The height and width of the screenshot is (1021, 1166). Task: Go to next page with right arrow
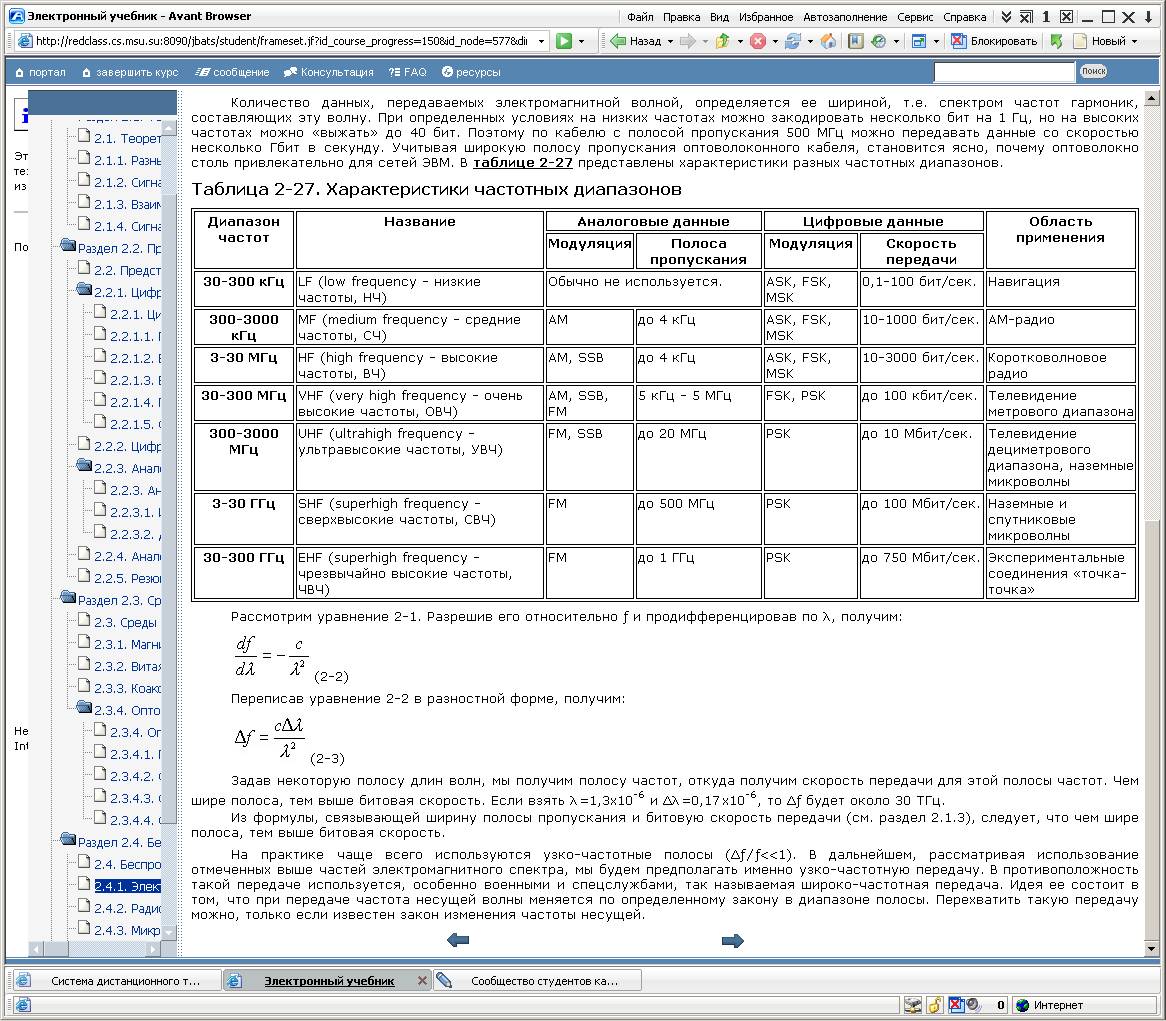click(x=732, y=941)
